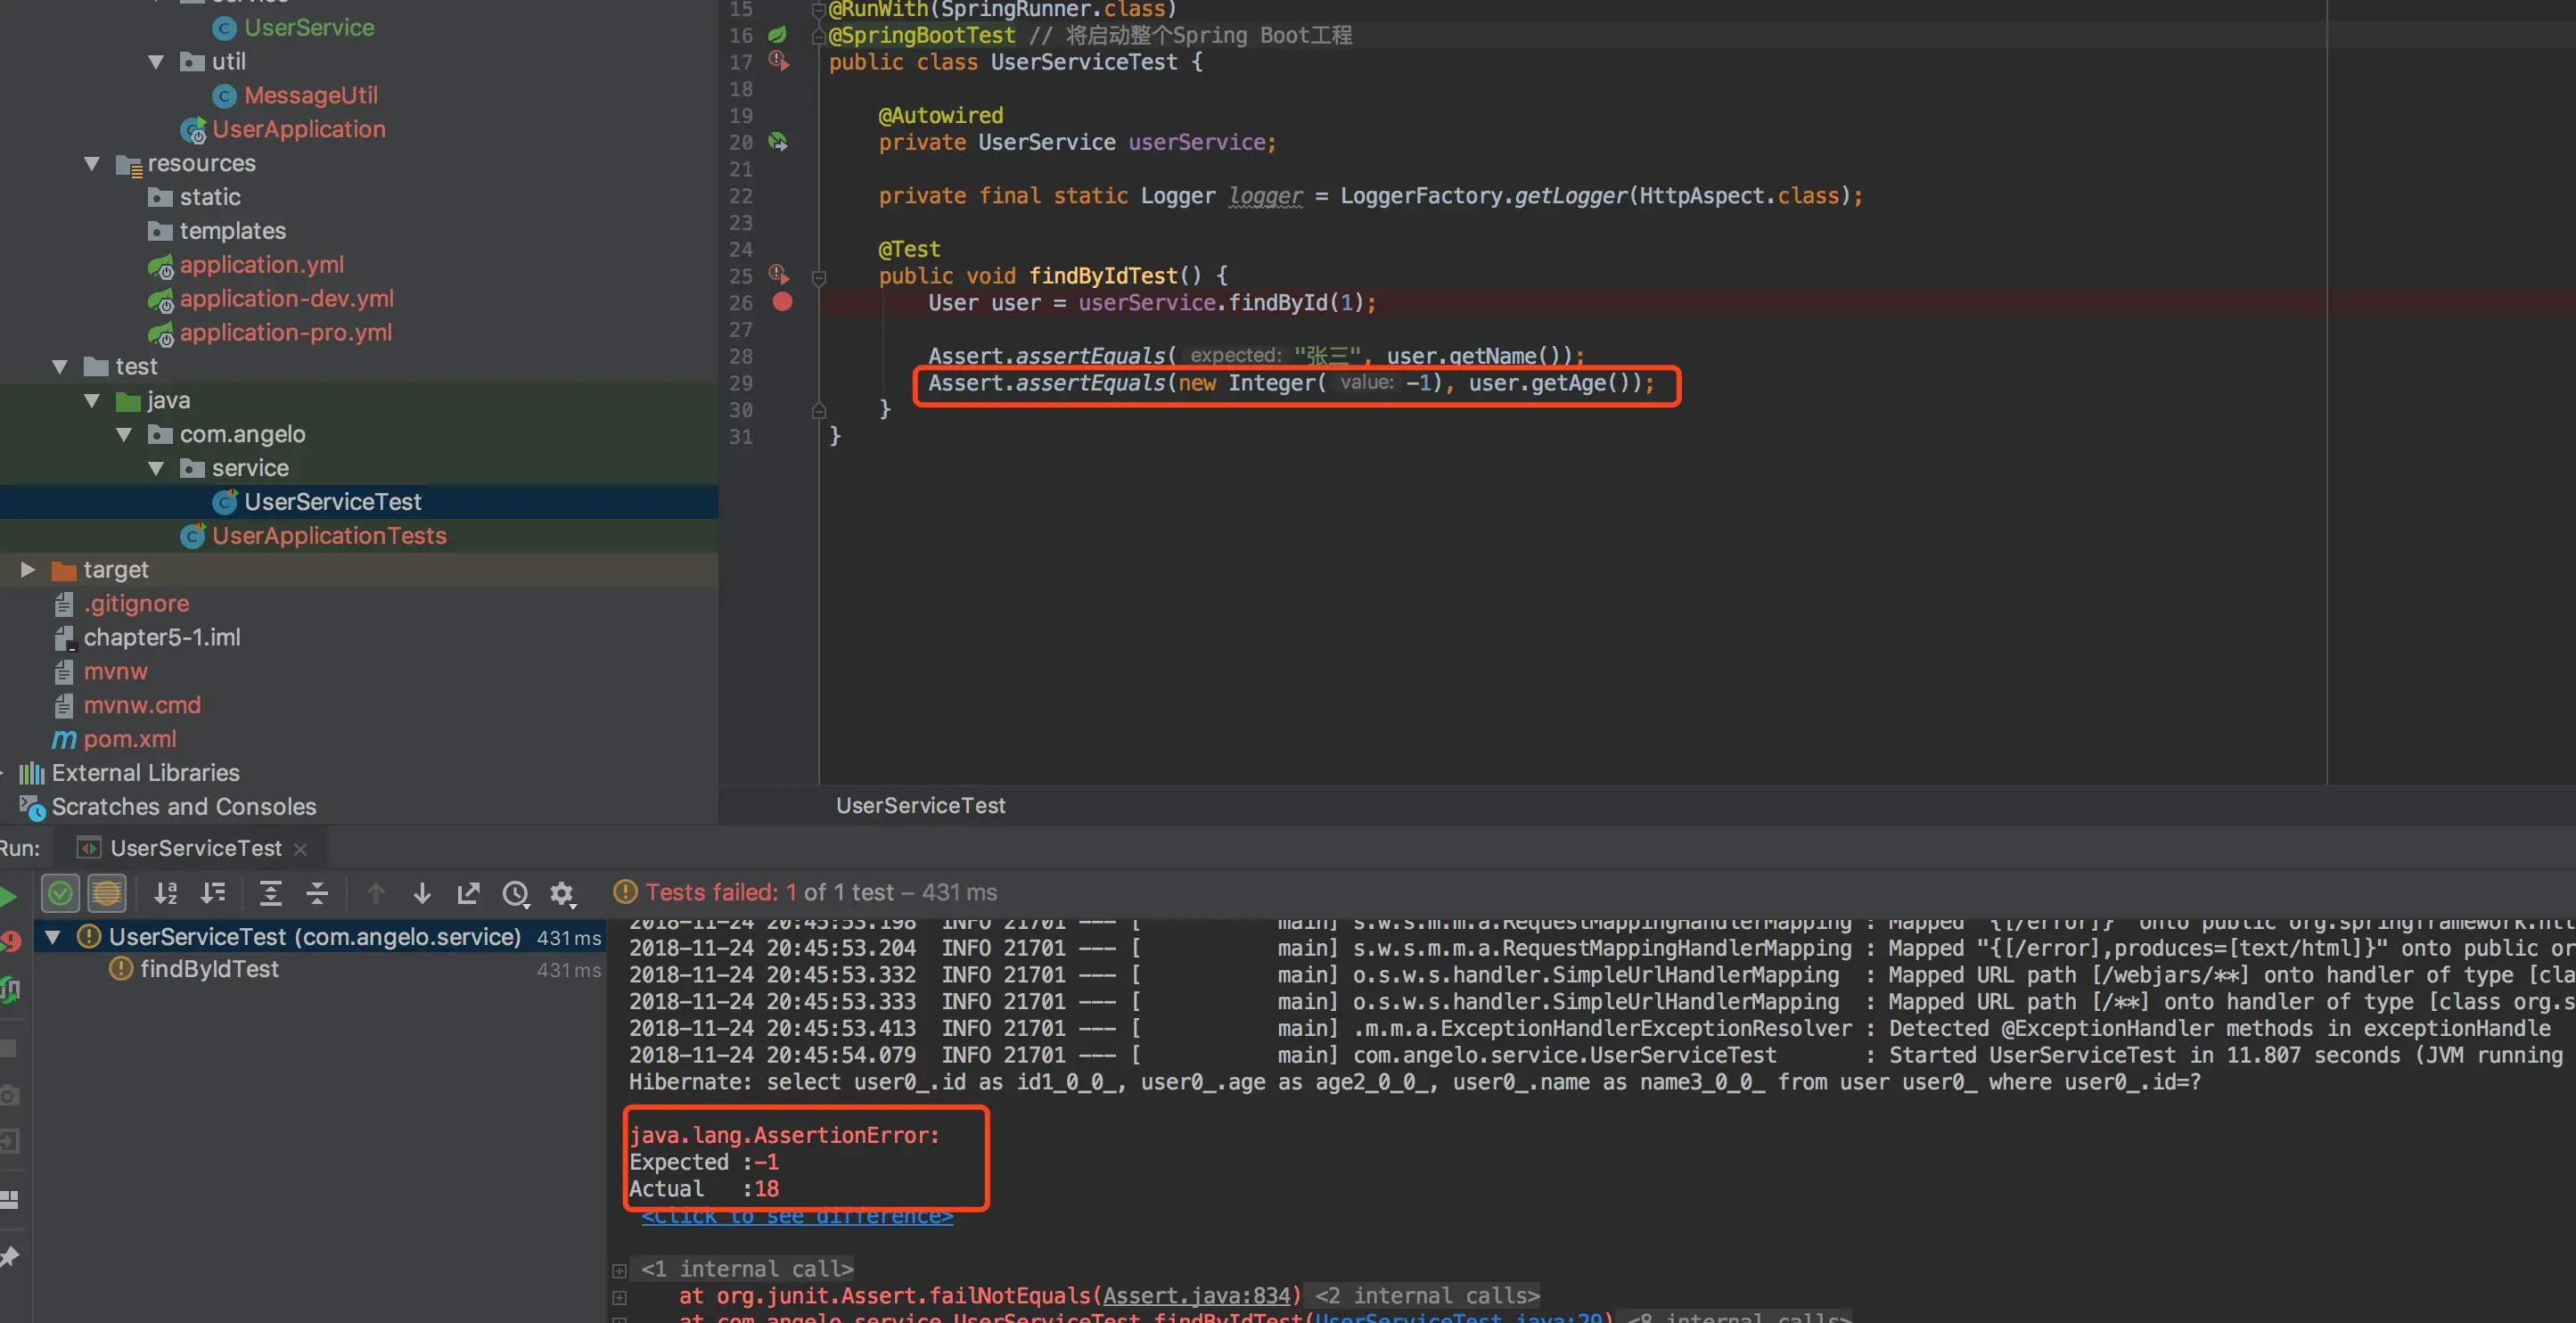Toggle the Show Ignored tests button
Viewport: 2576px width, 1323px height.
pos(107,893)
